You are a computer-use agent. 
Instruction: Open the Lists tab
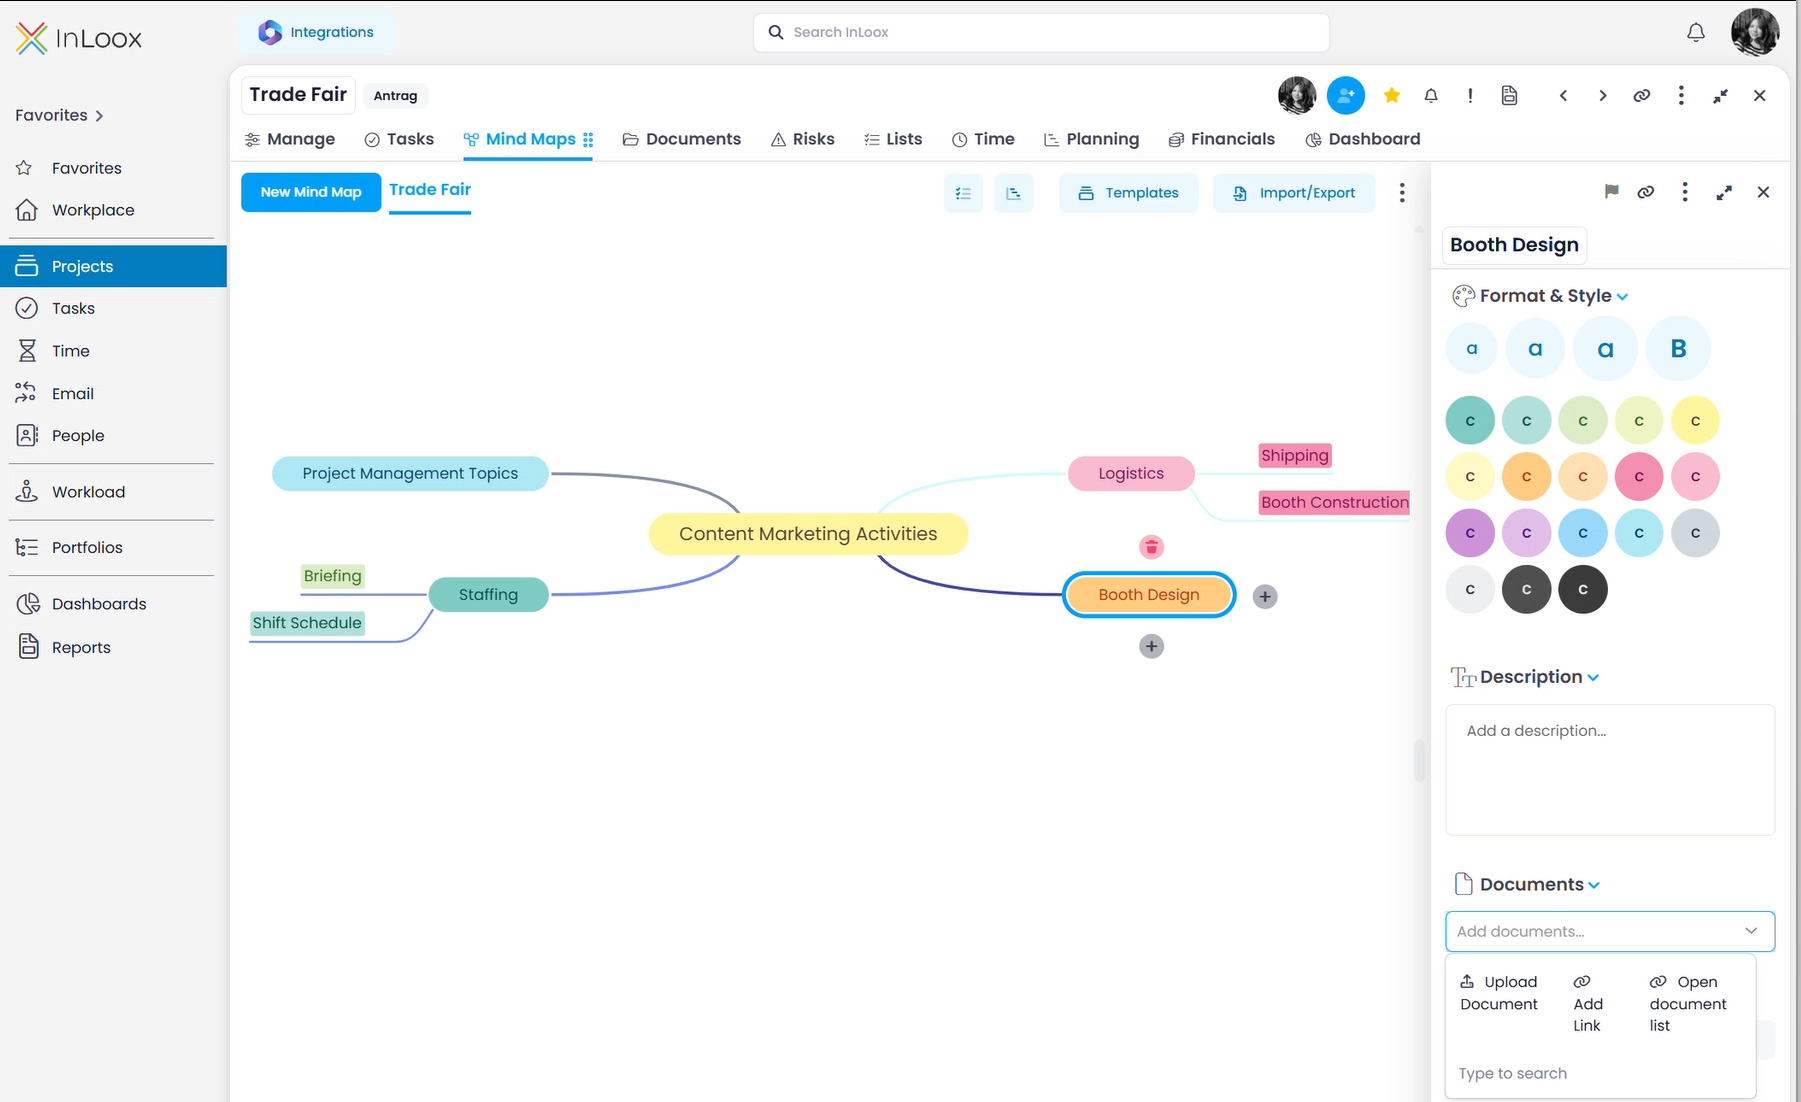893,139
